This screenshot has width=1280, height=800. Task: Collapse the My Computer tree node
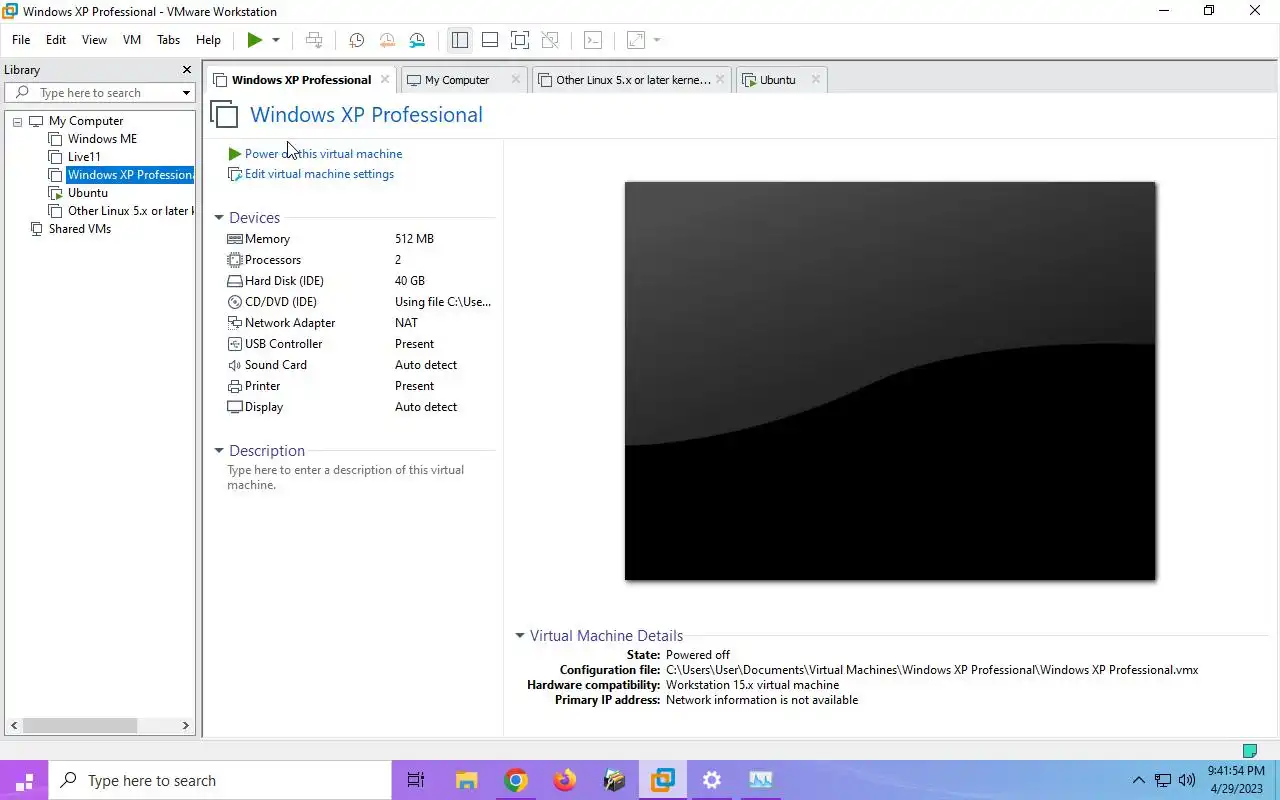pyautogui.click(x=17, y=121)
